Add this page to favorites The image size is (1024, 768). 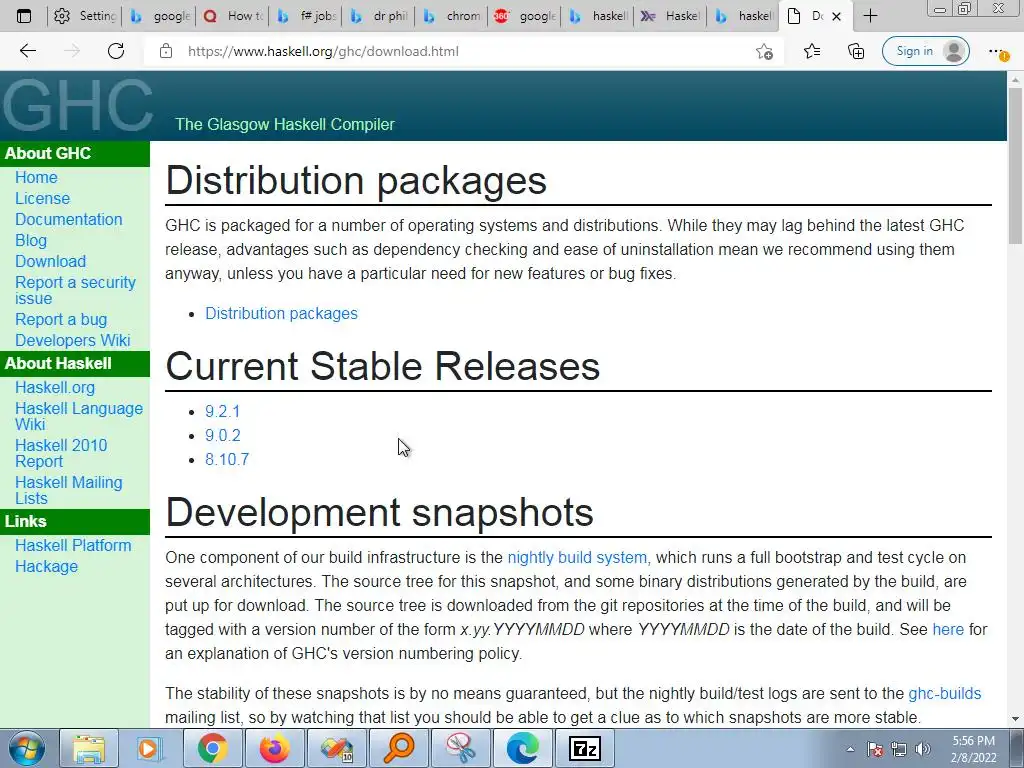point(764,52)
